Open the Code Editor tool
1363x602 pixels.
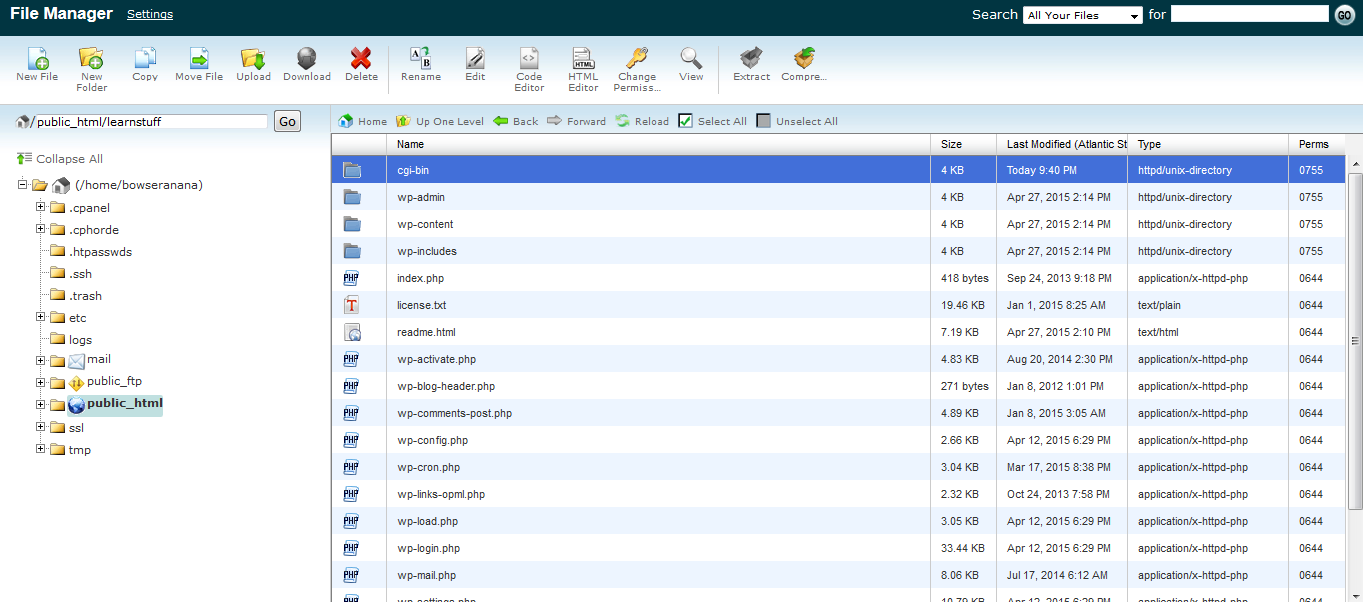coord(529,60)
